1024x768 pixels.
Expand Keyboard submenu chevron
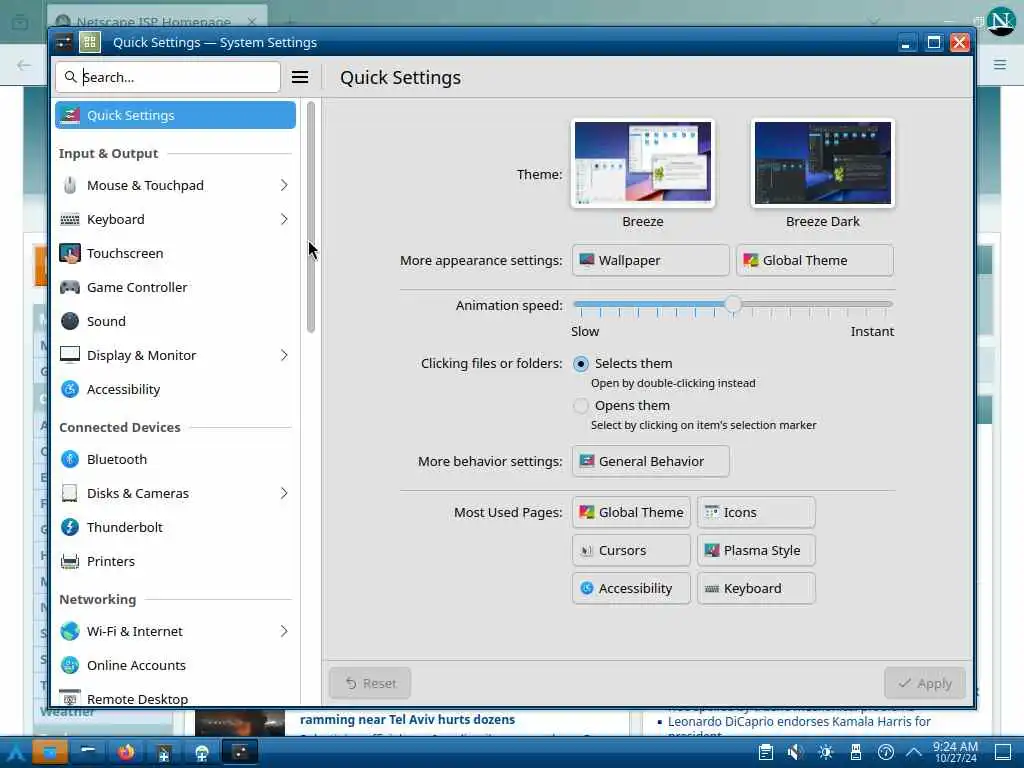pyautogui.click(x=284, y=219)
